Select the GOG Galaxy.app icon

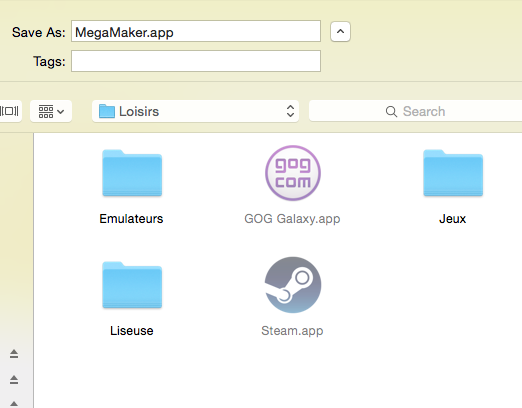(x=293, y=173)
